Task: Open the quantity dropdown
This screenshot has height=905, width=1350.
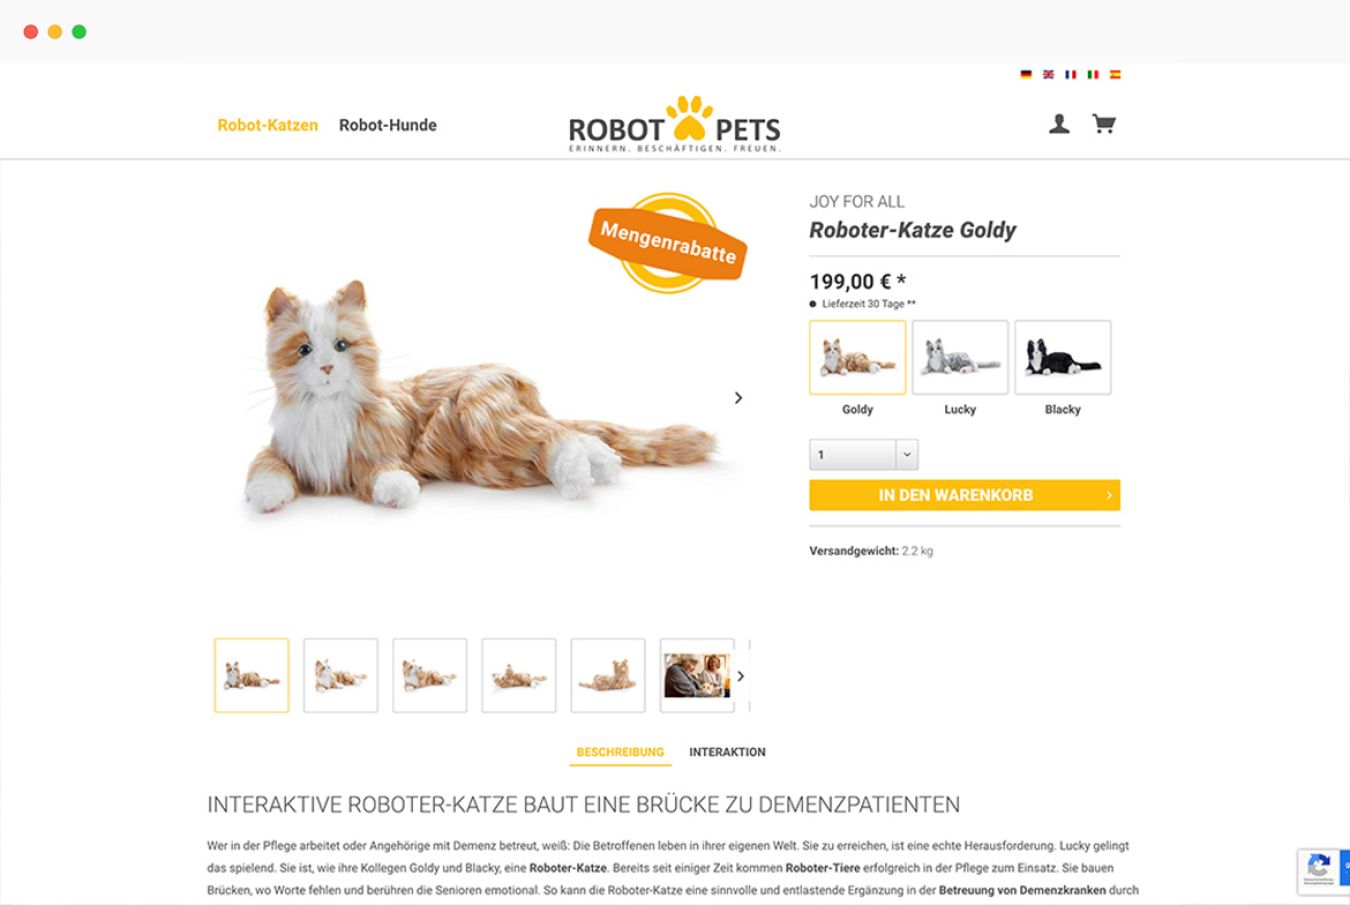Action: [x=864, y=455]
